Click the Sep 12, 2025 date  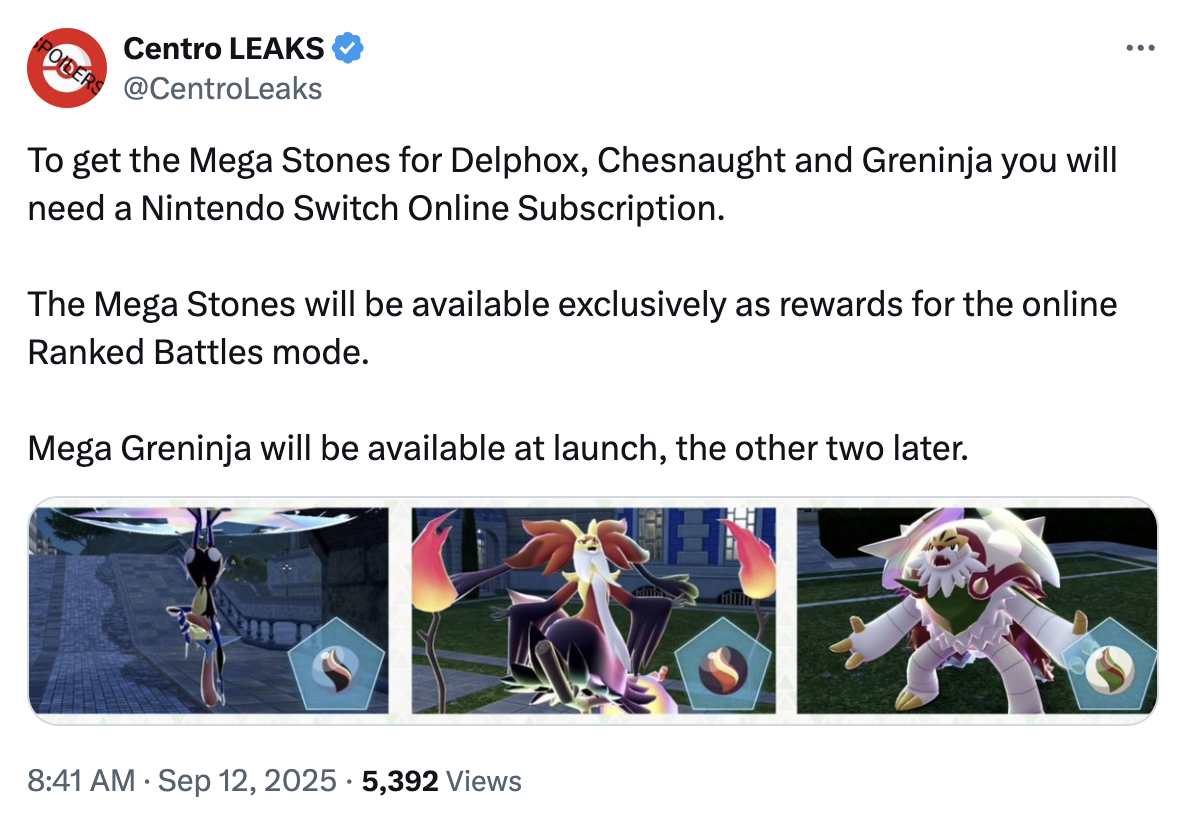[247, 781]
